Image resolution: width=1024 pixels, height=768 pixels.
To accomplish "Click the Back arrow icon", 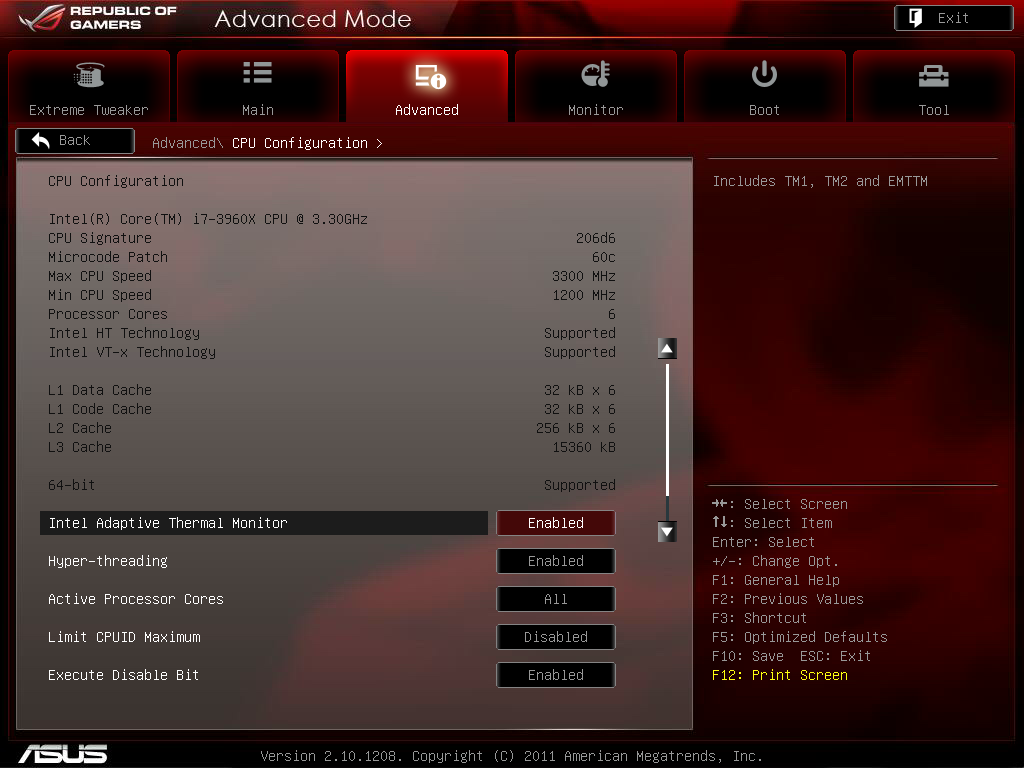I will point(40,140).
